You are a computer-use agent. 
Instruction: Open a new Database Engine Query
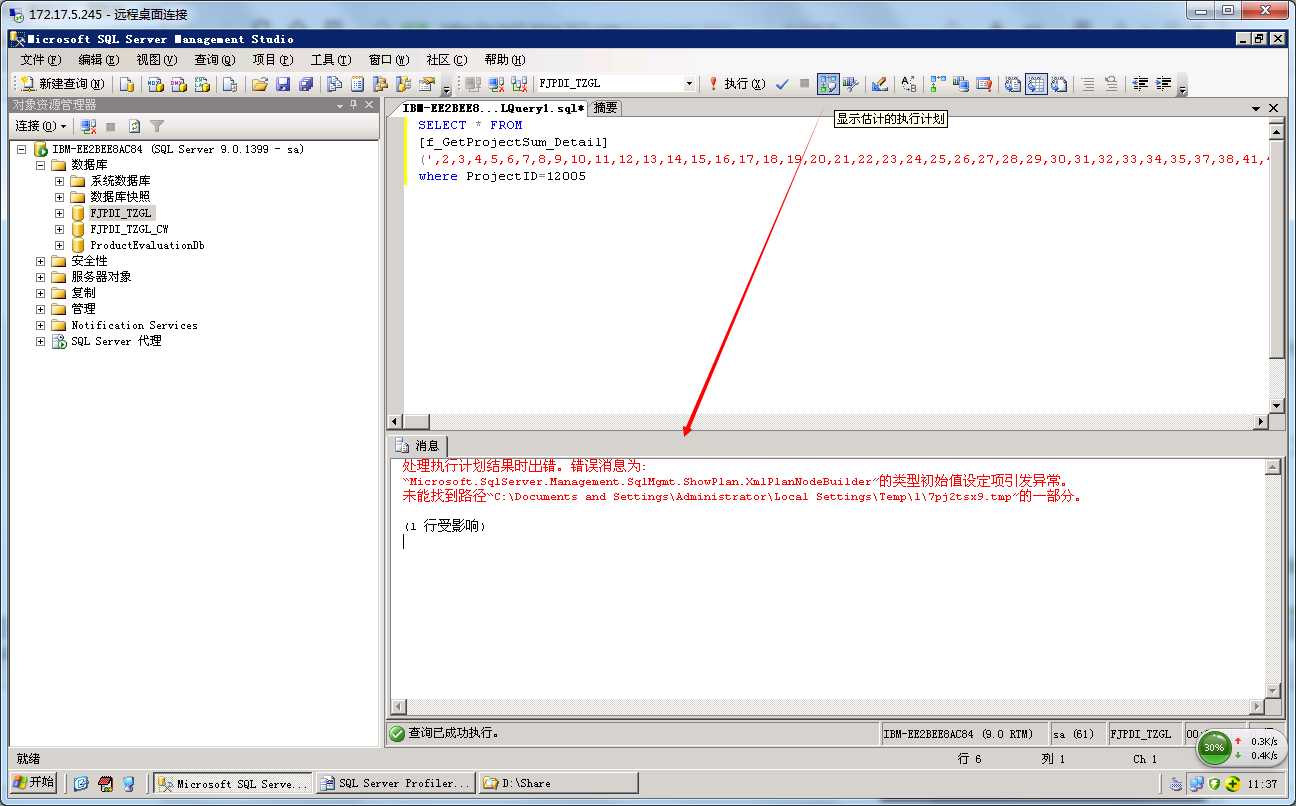point(128,84)
